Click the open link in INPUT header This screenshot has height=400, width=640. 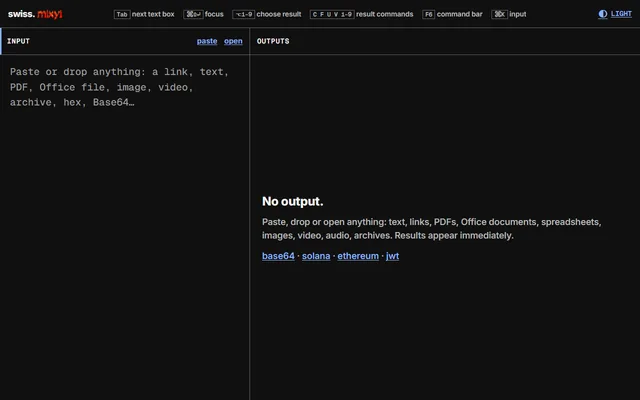(x=233, y=41)
